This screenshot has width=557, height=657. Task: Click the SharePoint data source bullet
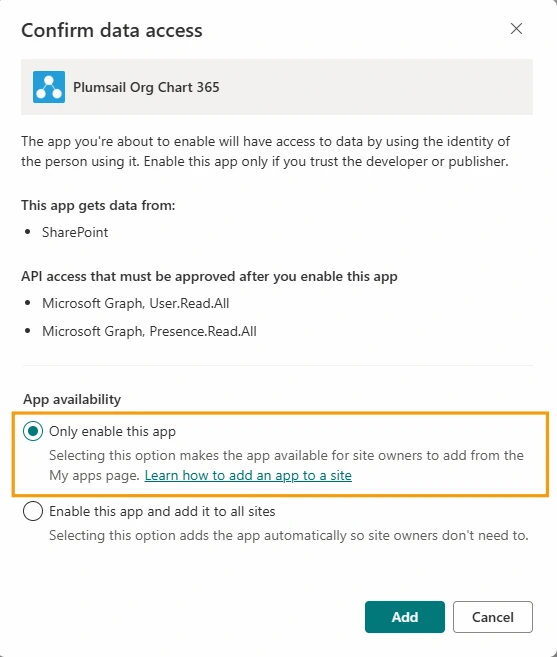pos(75,232)
